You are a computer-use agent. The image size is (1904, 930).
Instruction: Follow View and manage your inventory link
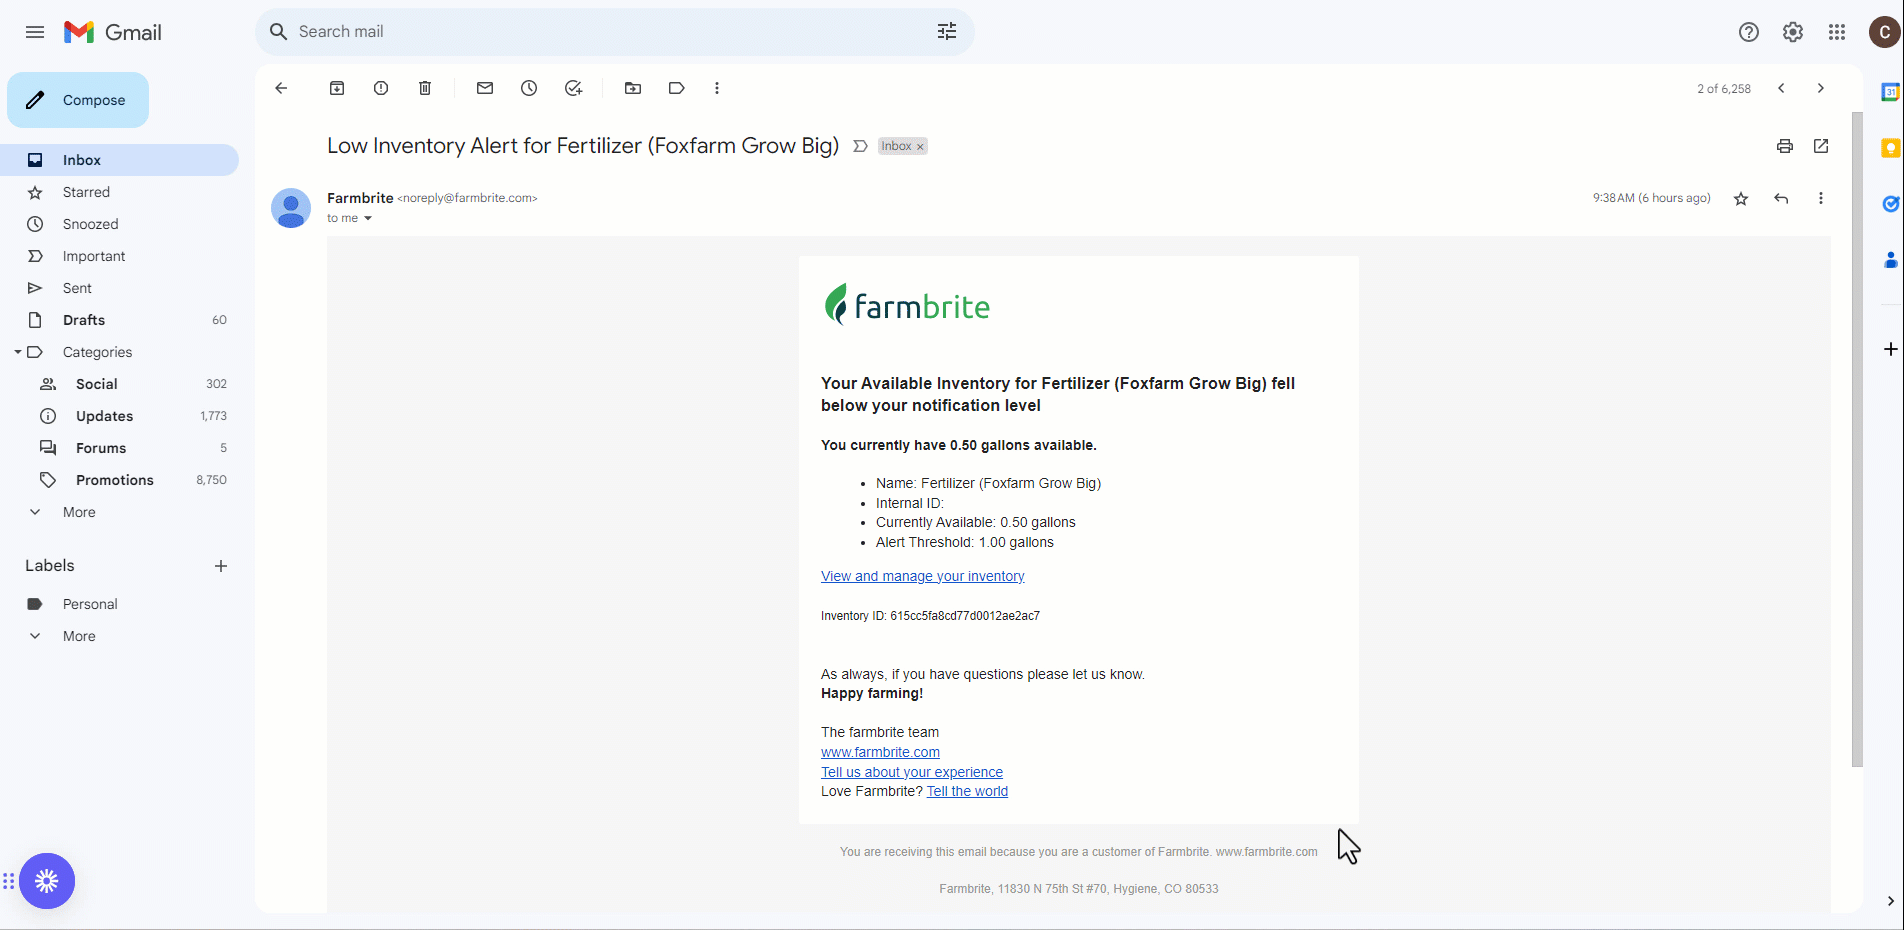pyautogui.click(x=922, y=576)
